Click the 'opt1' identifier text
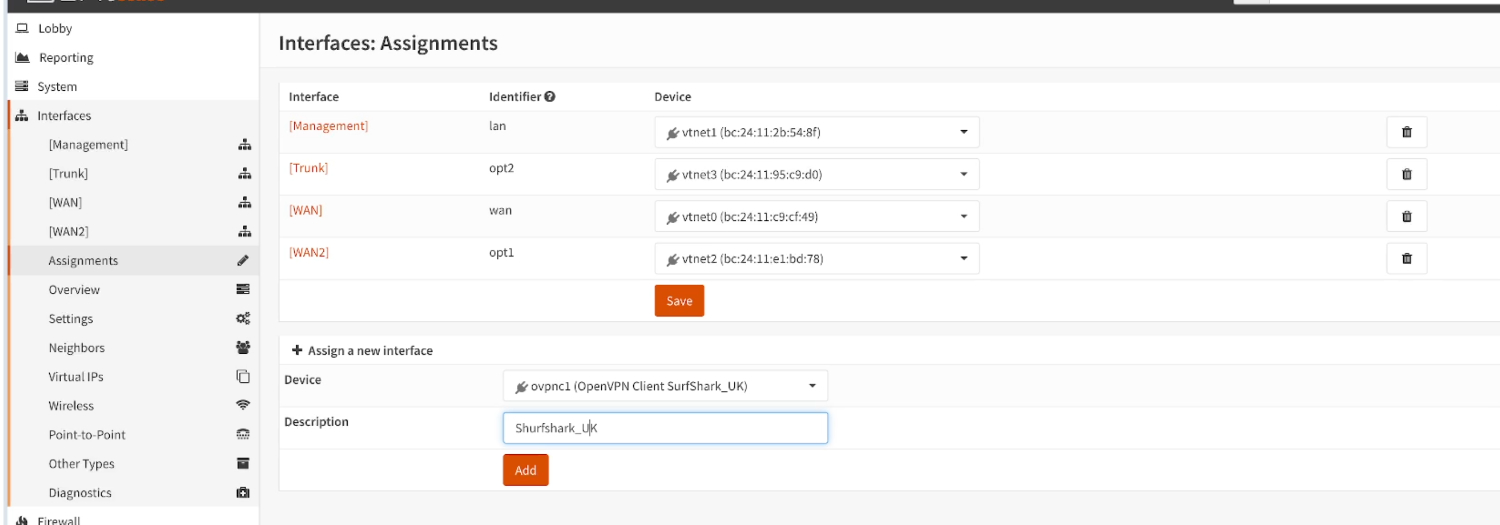The height and width of the screenshot is (525, 1500). pos(501,252)
